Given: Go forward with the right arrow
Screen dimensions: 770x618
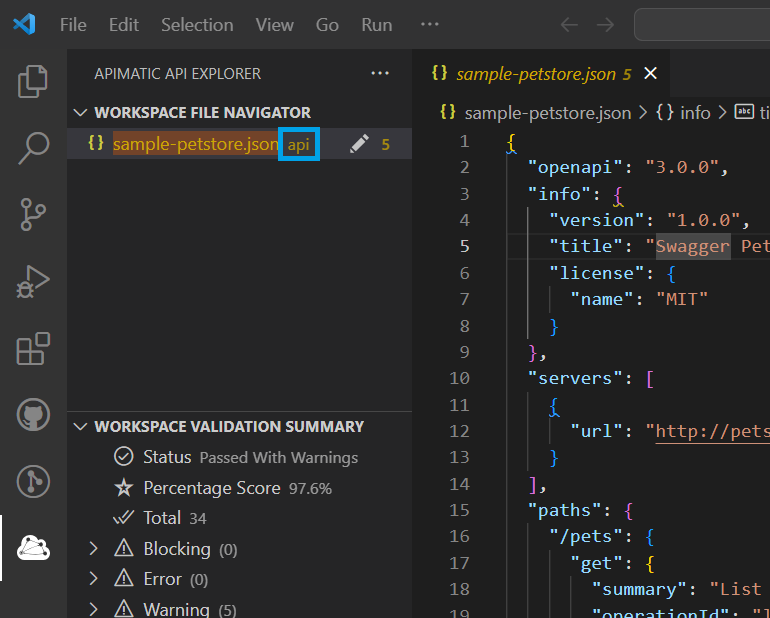Looking at the screenshot, I should coord(605,25).
